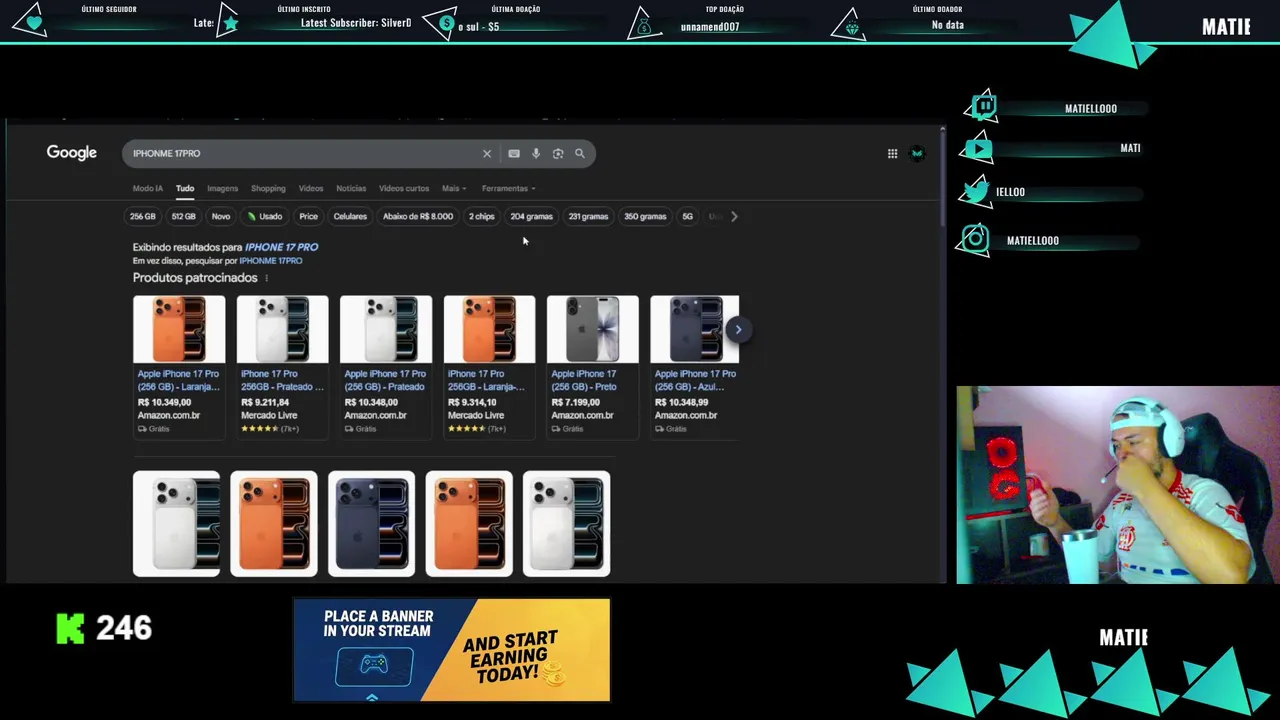Apply the 512 GB filter chip

tap(184, 217)
